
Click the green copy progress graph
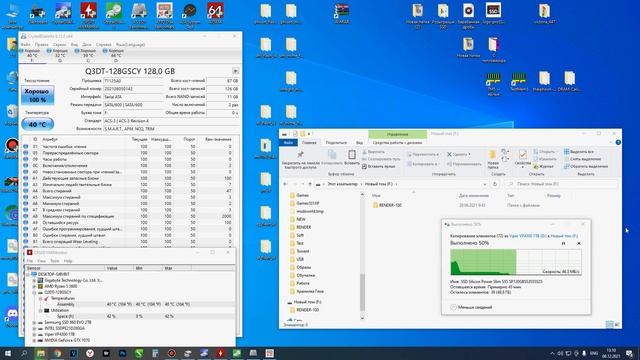coord(516,262)
